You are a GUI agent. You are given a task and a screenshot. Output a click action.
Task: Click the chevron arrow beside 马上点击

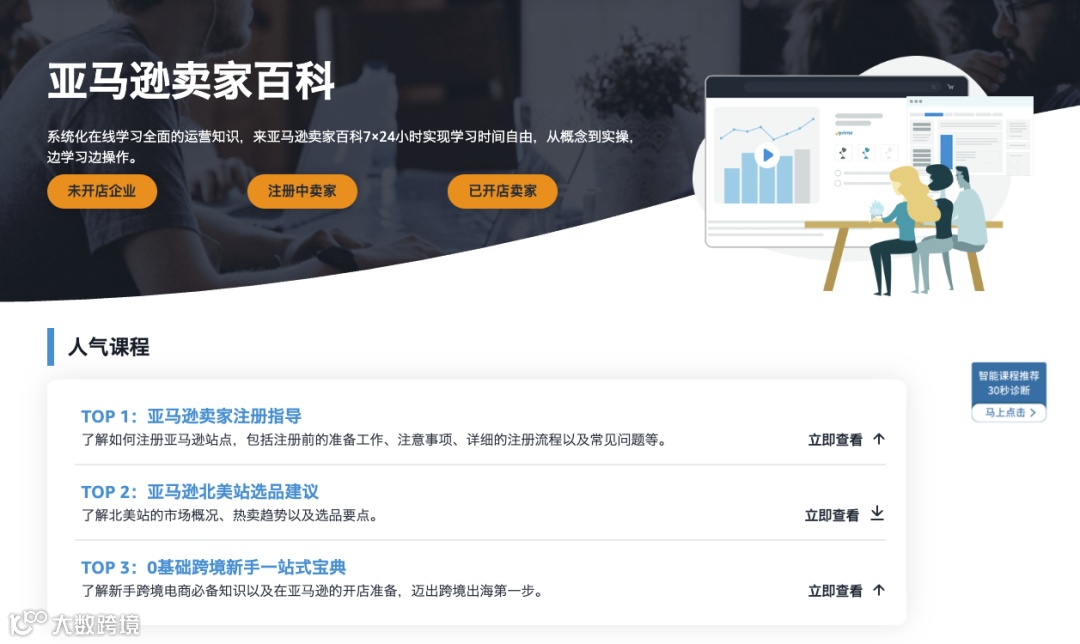(x=1032, y=413)
